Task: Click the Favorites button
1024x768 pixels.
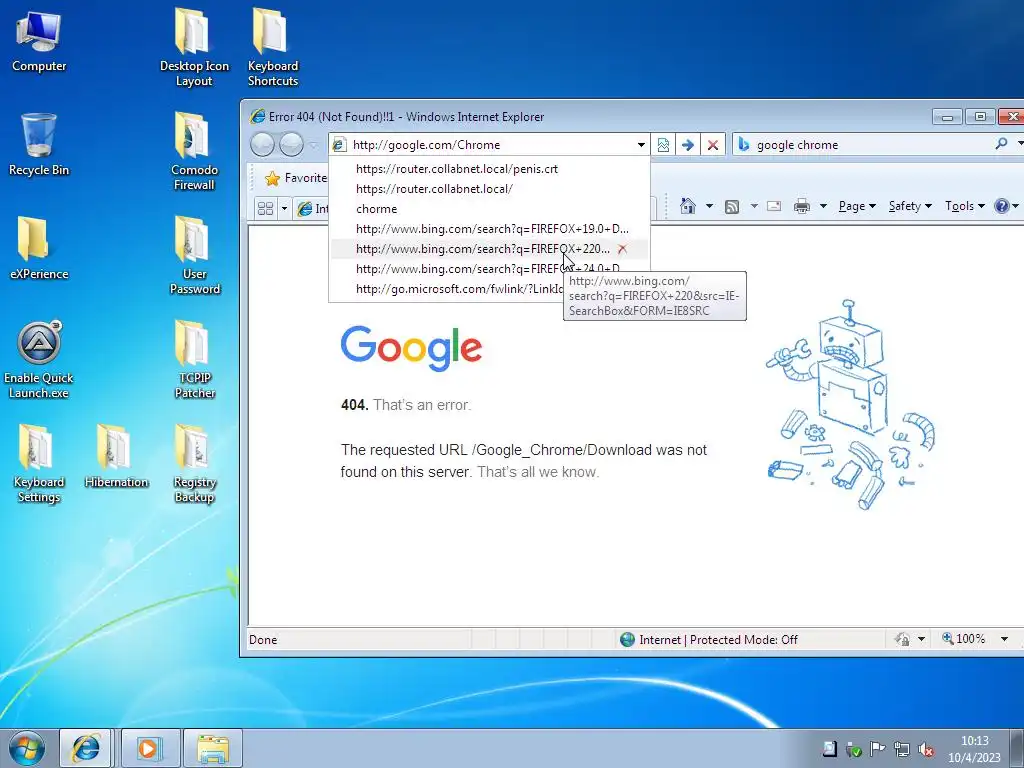Action: pyautogui.click(x=295, y=178)
